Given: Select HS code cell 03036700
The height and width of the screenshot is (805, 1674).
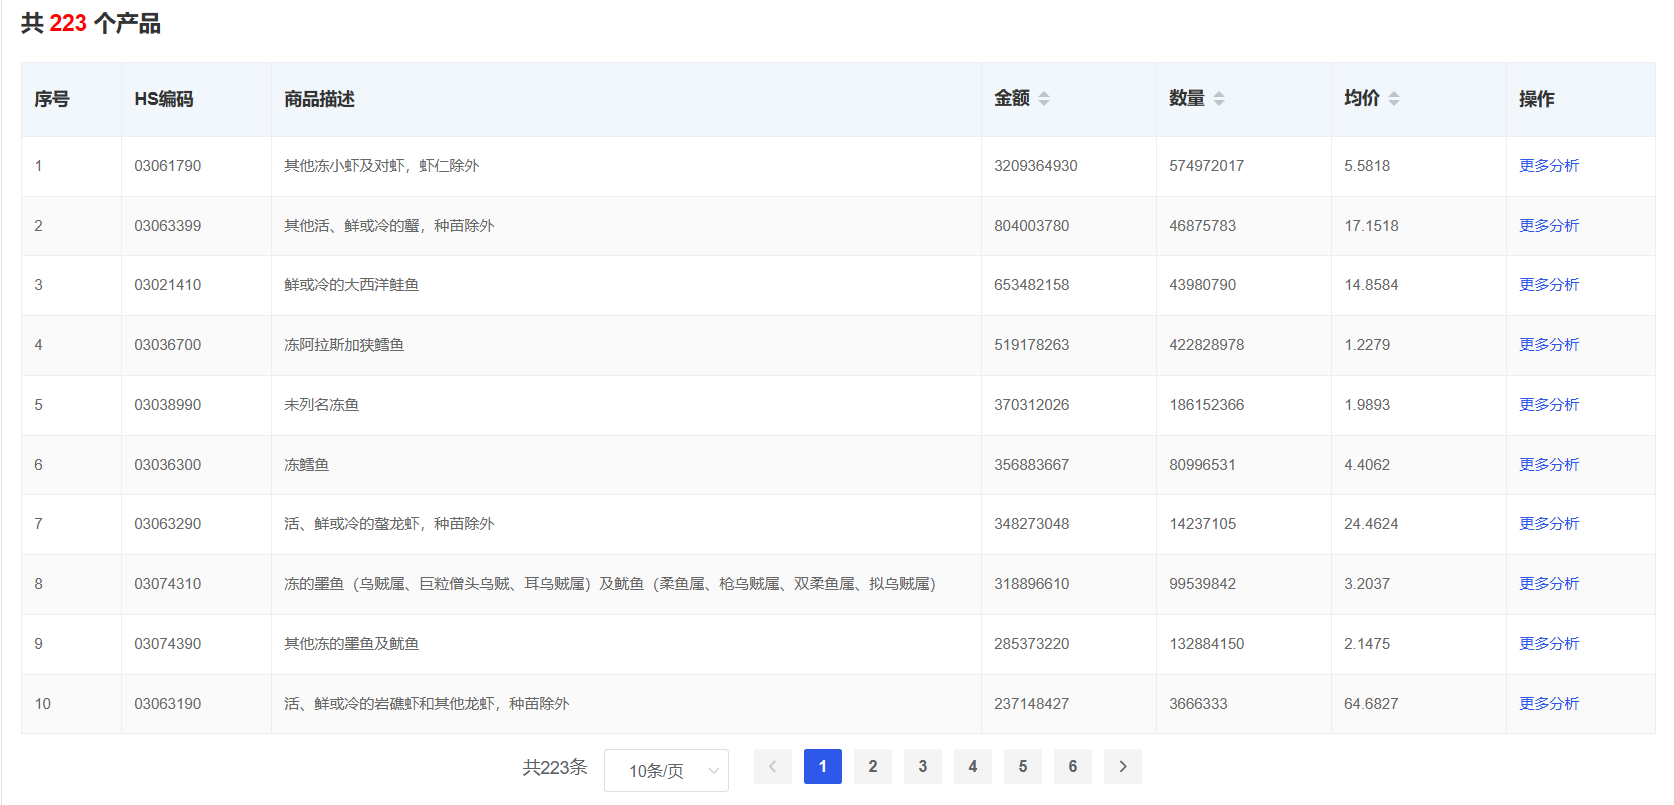Looking at the screenshot, I should coord(168,345).
